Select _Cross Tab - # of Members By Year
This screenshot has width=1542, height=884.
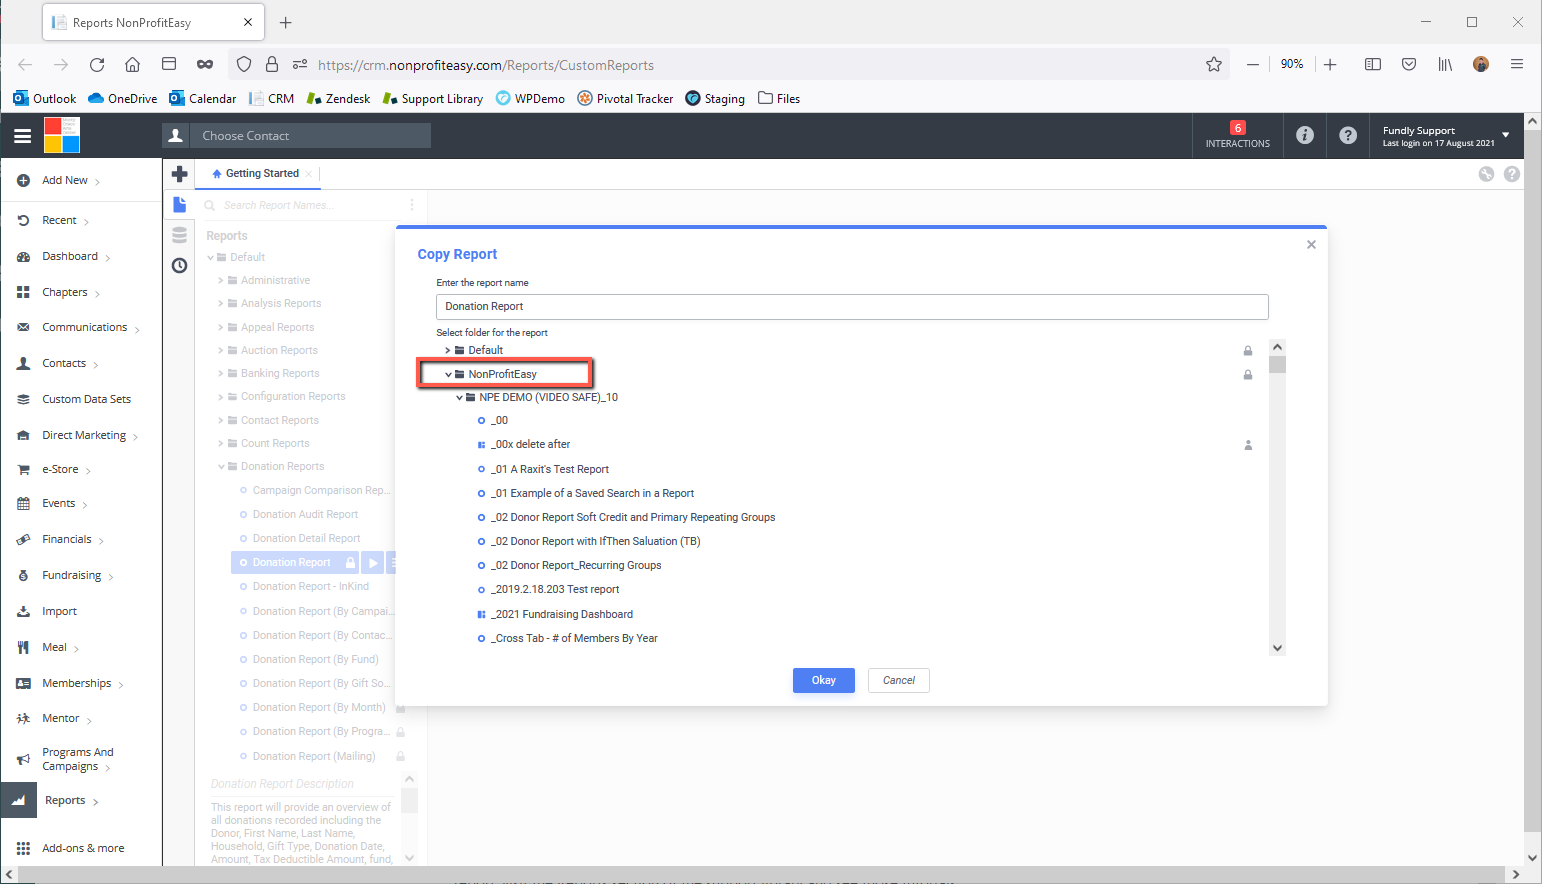point(574,639)
